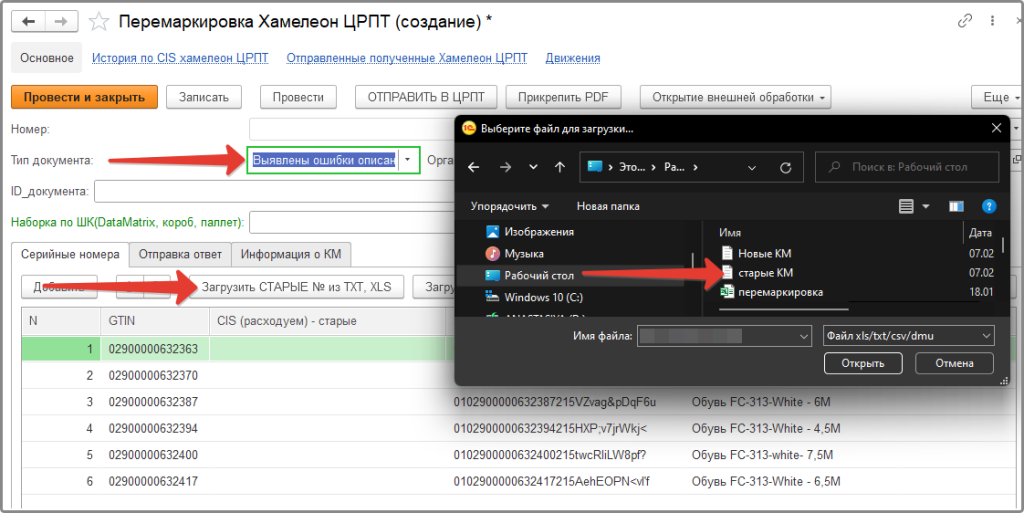Expand the file name combo box dropdown
The width and height of the screenshot is (1024, 513).
[805, 336]
